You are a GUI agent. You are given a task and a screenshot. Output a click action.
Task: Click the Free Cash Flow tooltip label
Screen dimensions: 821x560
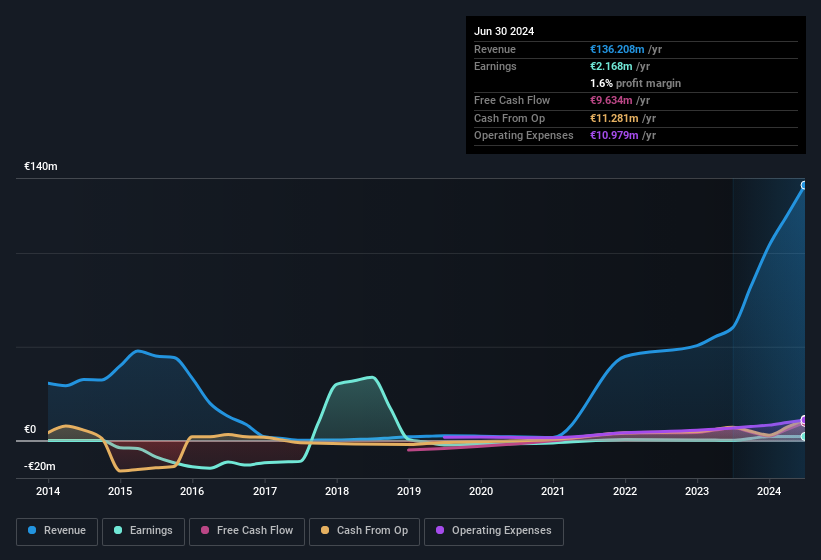pyautogui.click(x=512, y=100)
